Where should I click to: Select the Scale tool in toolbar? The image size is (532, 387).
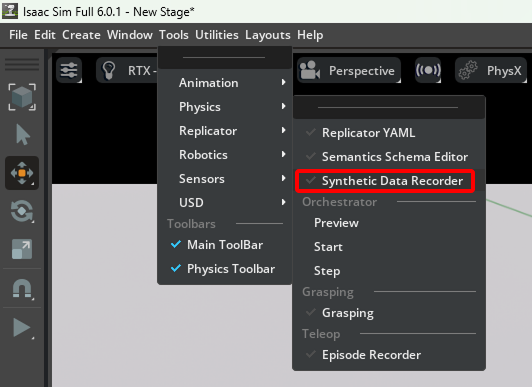(x=22, y=249)
